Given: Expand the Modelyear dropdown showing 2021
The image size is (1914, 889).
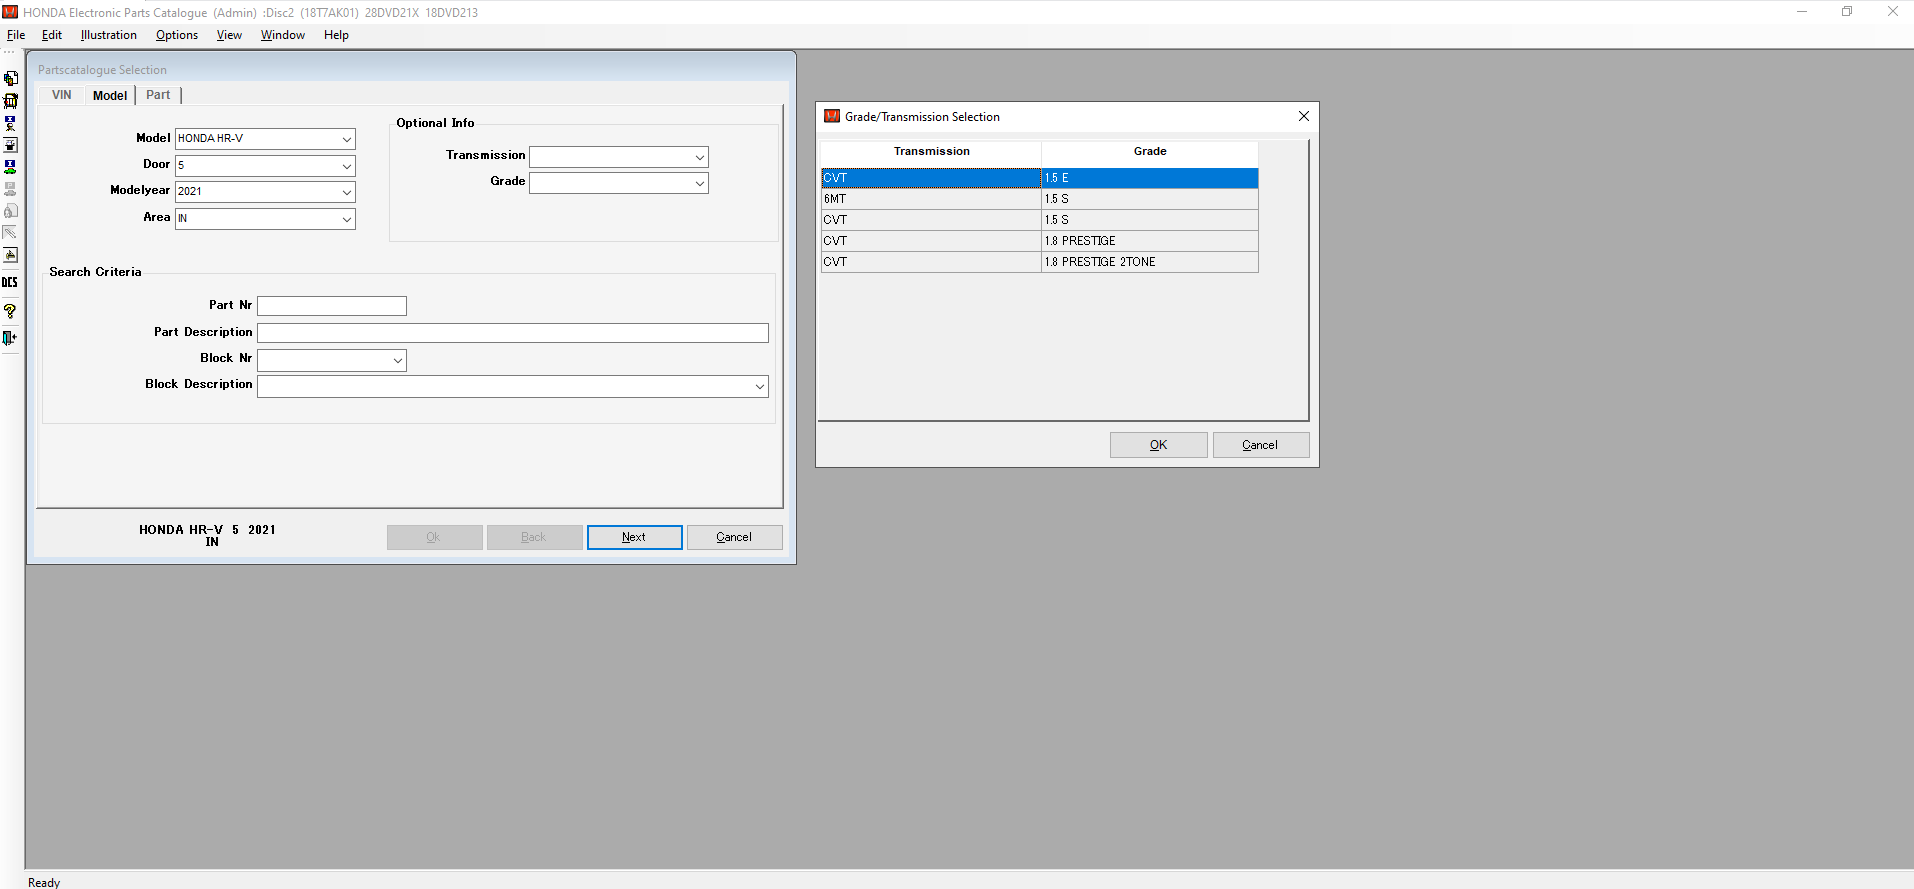Looking at the screenshot, I should (x=346, y=192).
